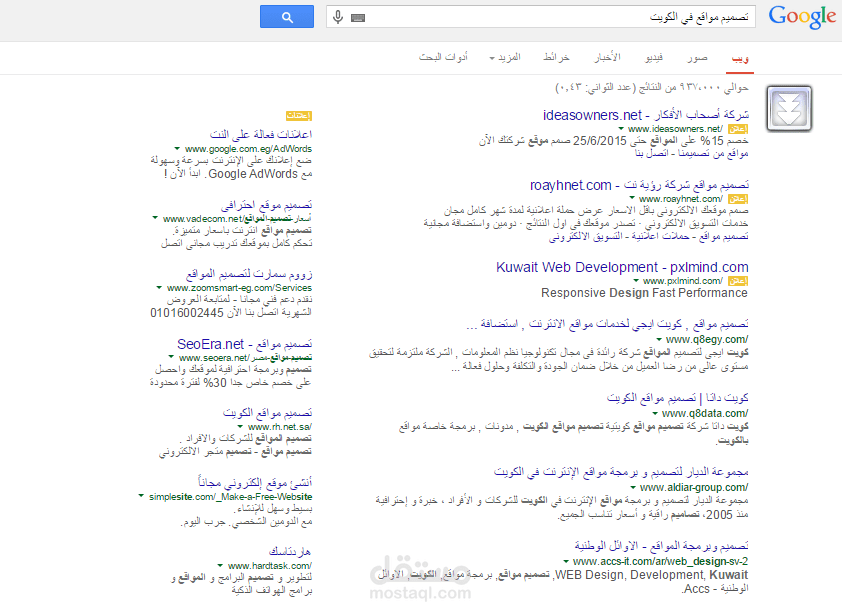This screenshot has width=842, height=614.
Task: Click the ad badge beside www.ideasowners.net
Action: tap(738, 129)
